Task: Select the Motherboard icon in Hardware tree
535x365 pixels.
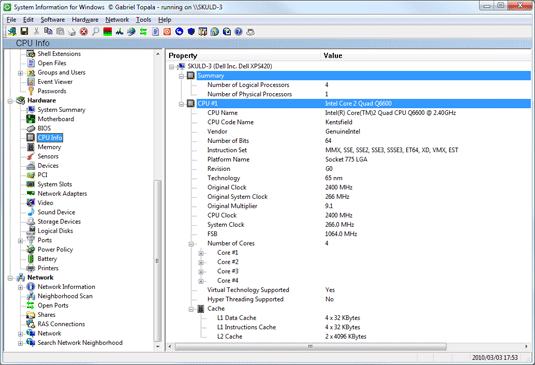Action: (31, 119)
